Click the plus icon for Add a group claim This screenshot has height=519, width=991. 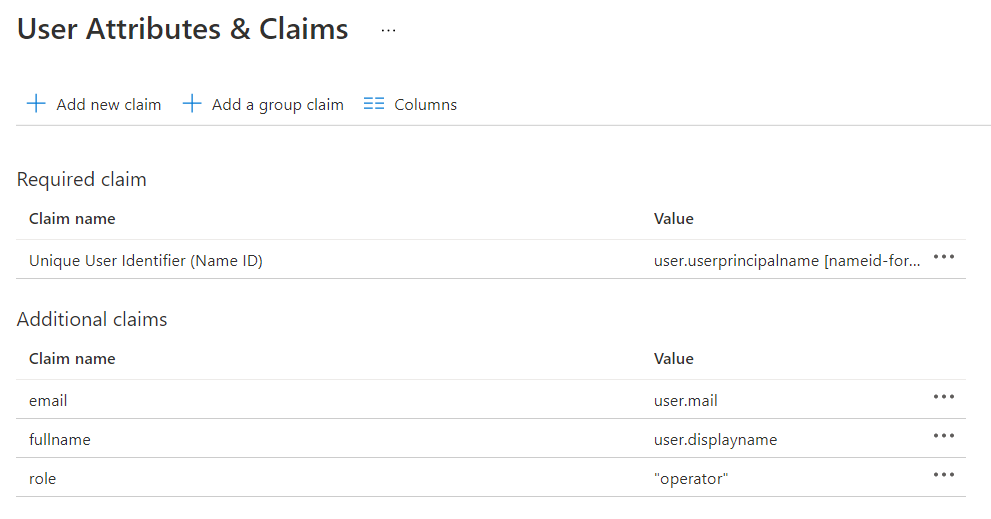[192, 104]
